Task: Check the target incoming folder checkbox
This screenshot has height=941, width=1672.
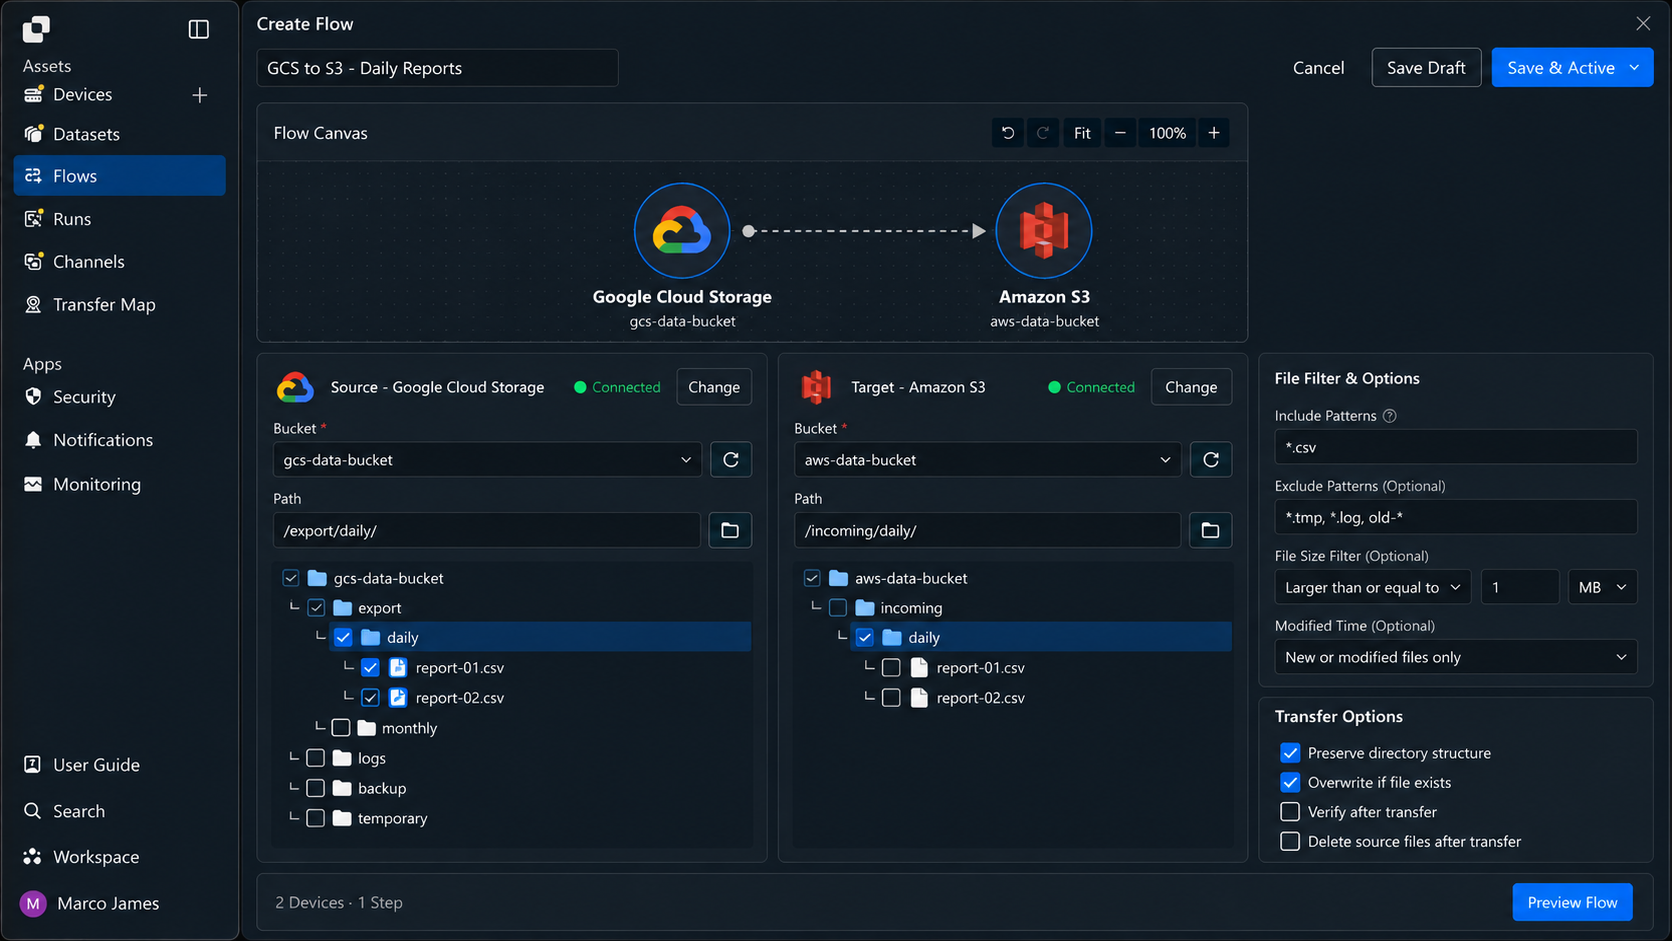Action: pyautogui.click(x=838, y=608)
